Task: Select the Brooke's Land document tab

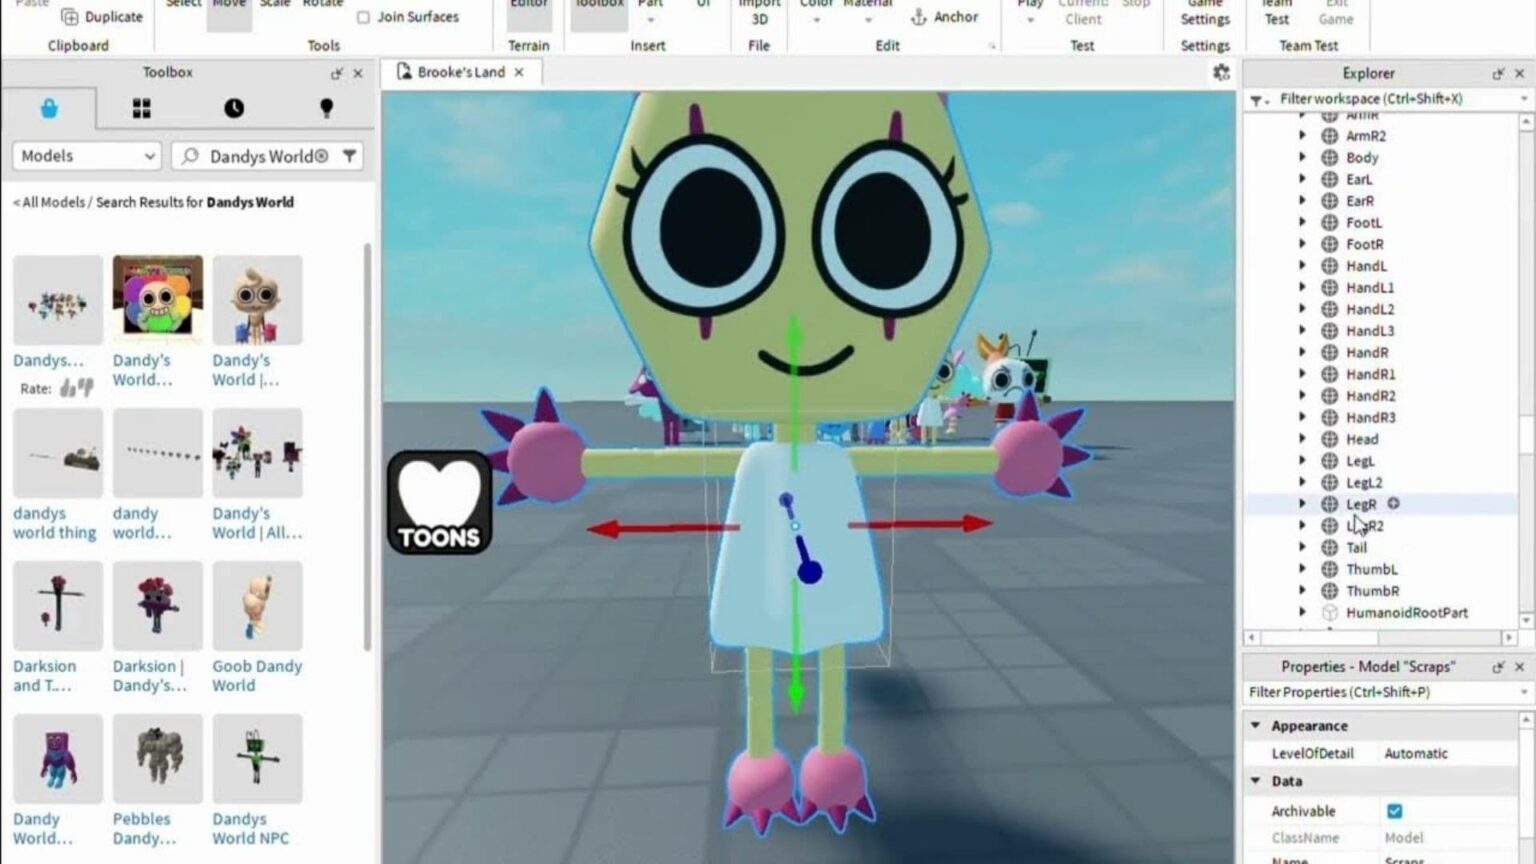Action: tap(460, 72)
